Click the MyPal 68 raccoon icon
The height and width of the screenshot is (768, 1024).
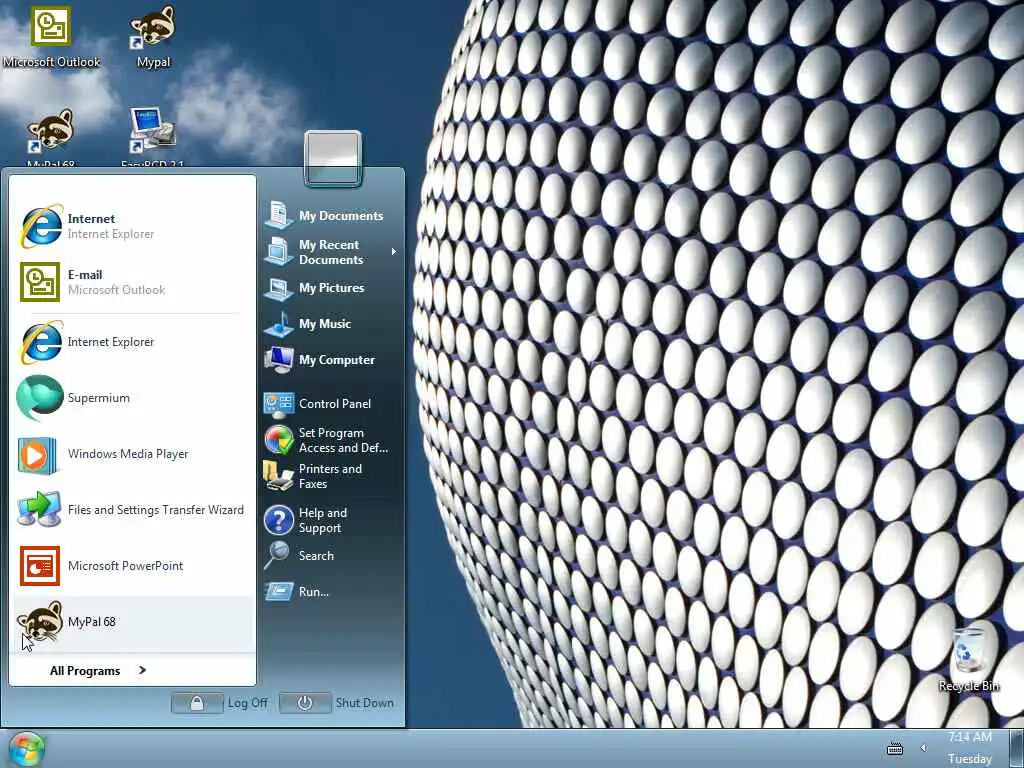39,621
